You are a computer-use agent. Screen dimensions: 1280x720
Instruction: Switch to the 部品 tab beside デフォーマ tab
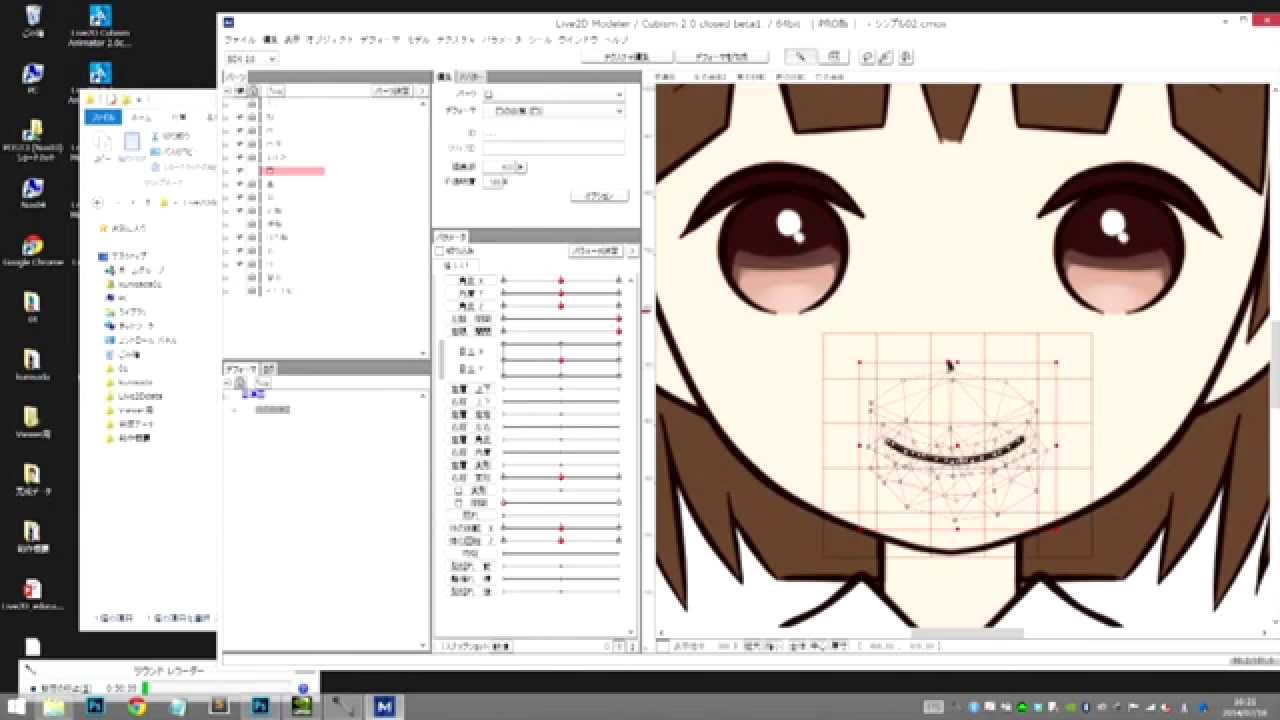(269, 369)
